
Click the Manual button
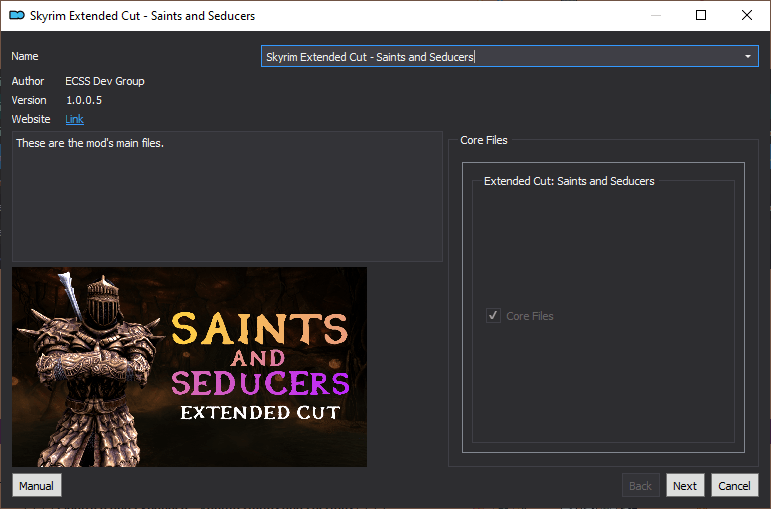coord(36,486)
